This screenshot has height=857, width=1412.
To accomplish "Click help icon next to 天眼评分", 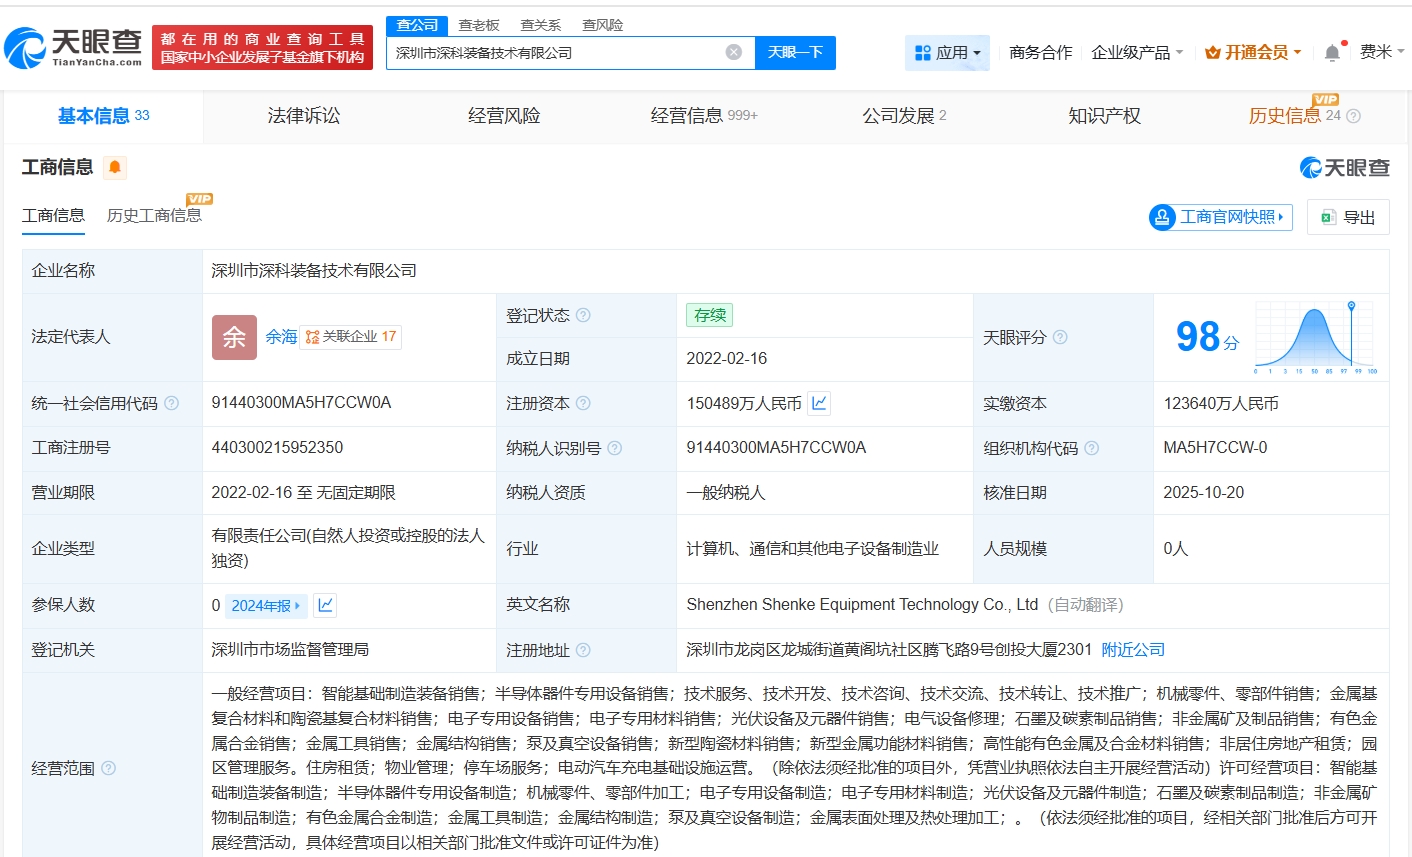I will pyautogui.click(x=1060, y=338).
